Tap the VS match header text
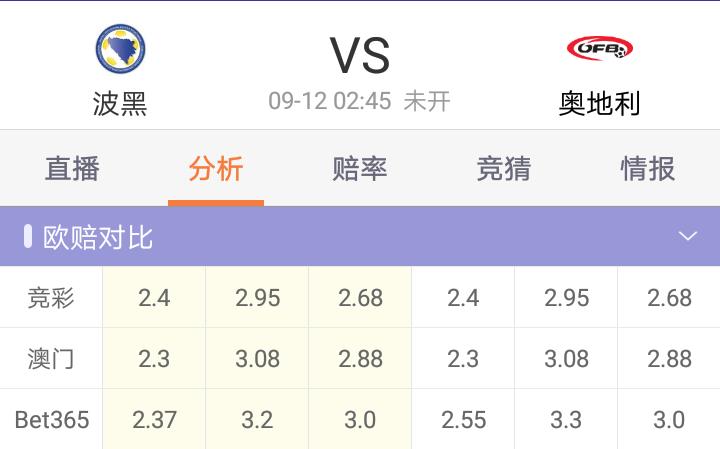This screenshot has height=449, width=720. point(360,55)
